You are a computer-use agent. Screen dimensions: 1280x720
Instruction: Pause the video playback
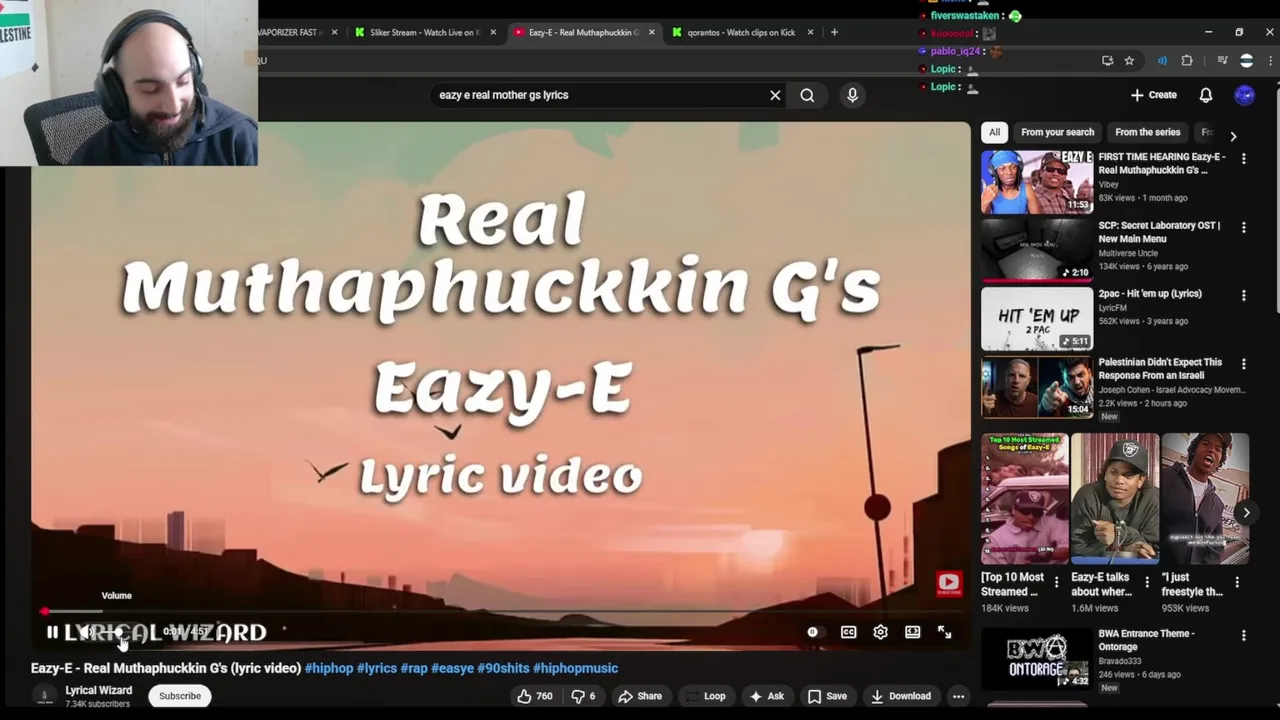[52, 632]
